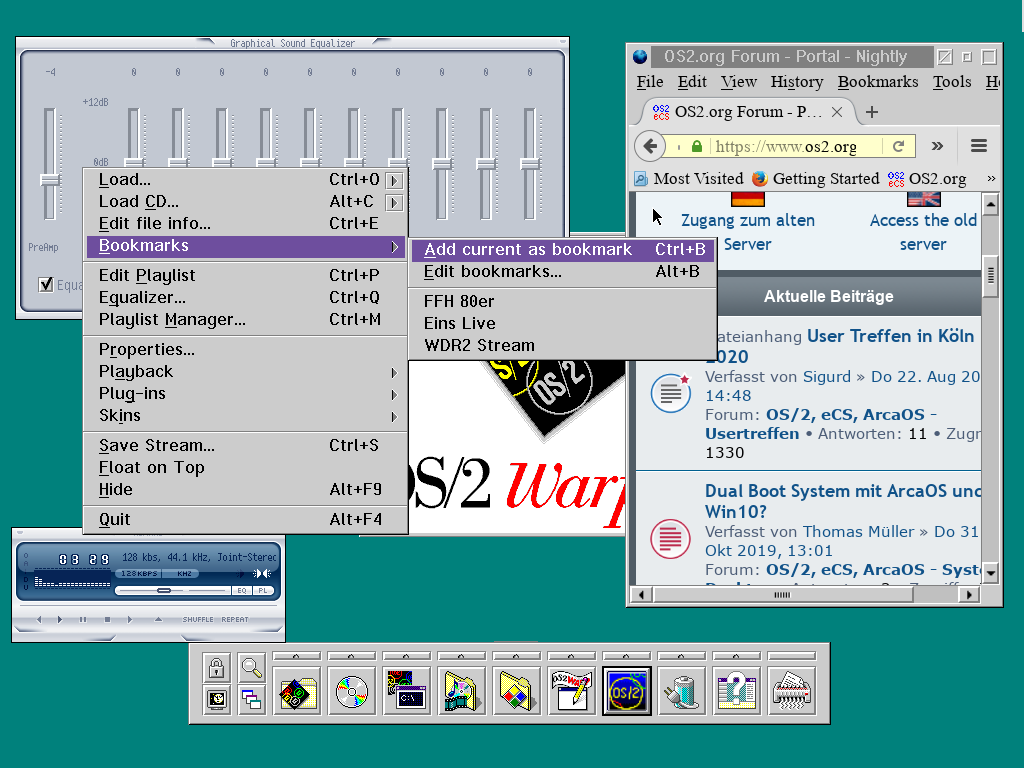Open the browser Tools menu
Viewport: 1024px width, 768px height.
[x=952, y=82]
